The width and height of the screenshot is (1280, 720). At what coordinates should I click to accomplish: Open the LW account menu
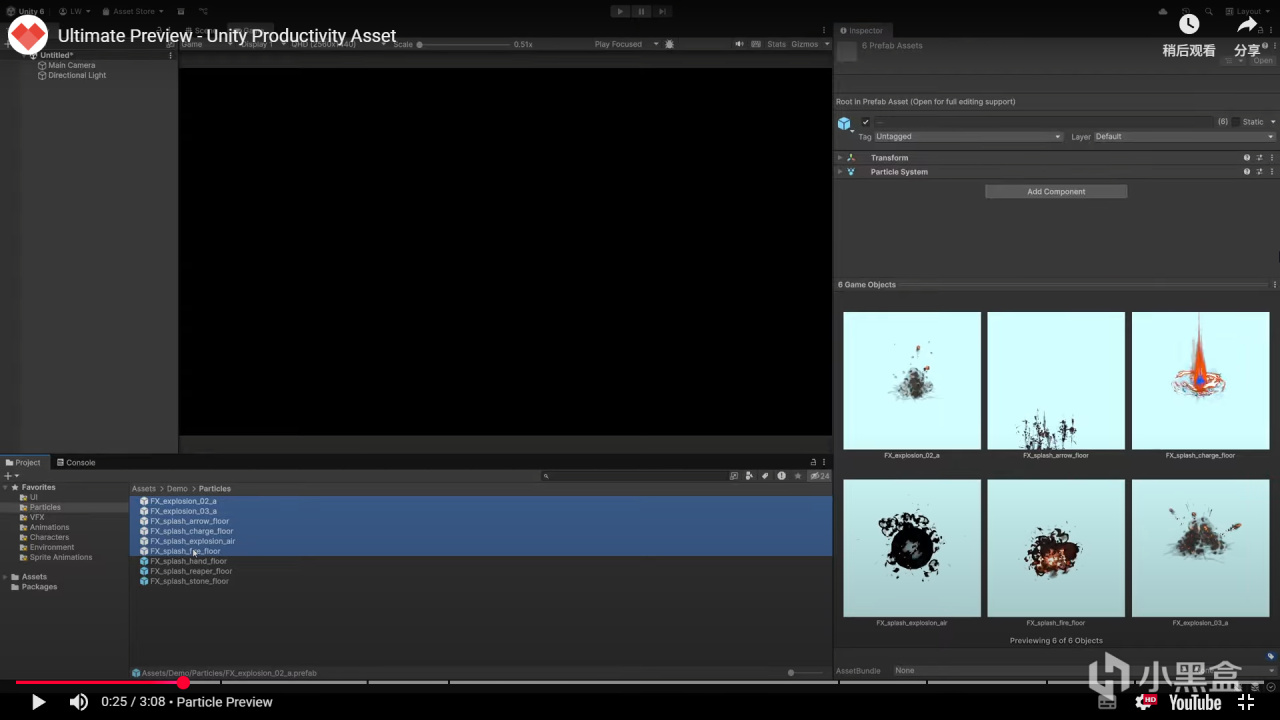pyautogui.click(x=75, y=11)
